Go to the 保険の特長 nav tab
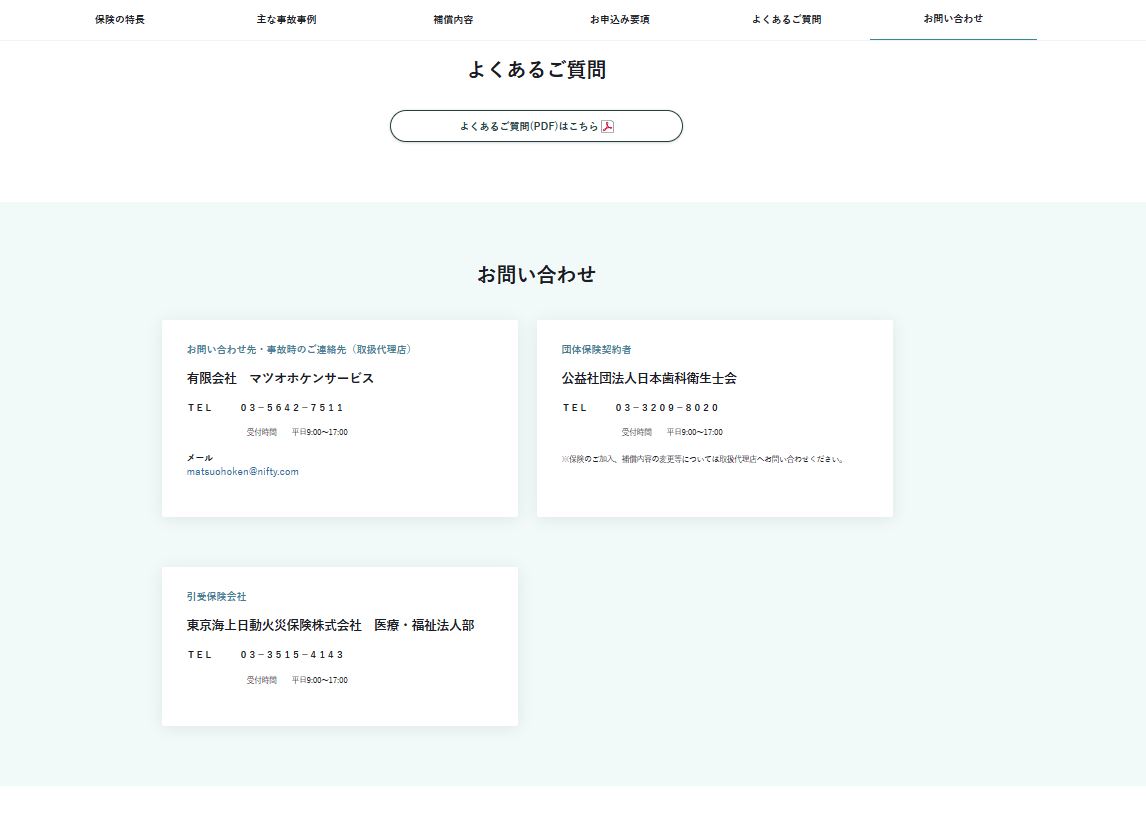 (x=120, y=19)
